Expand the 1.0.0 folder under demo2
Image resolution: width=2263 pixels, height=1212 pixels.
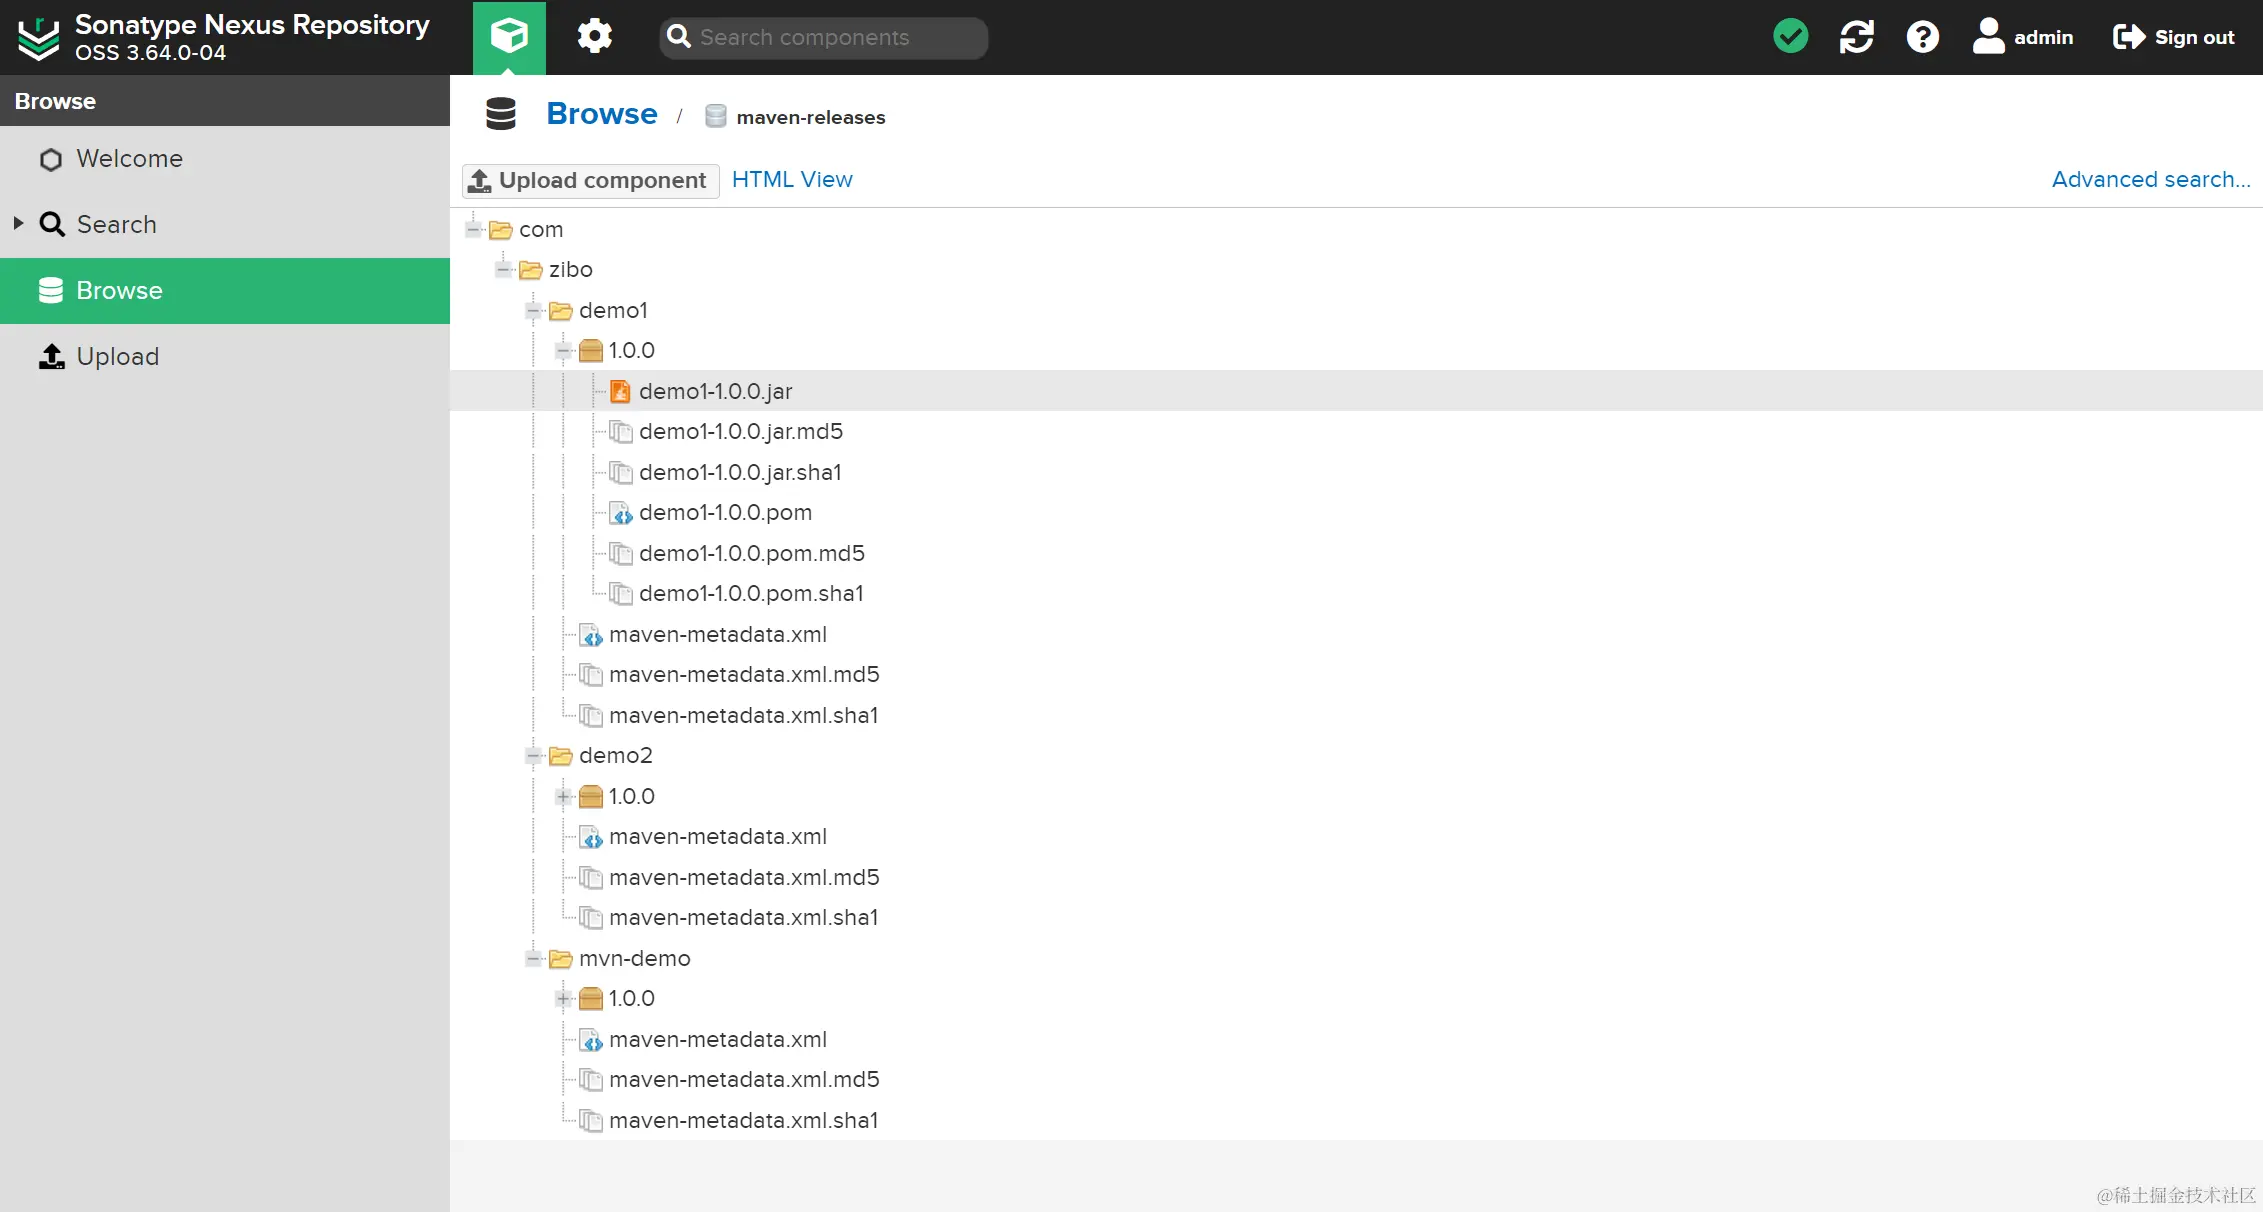pos(563,797)
